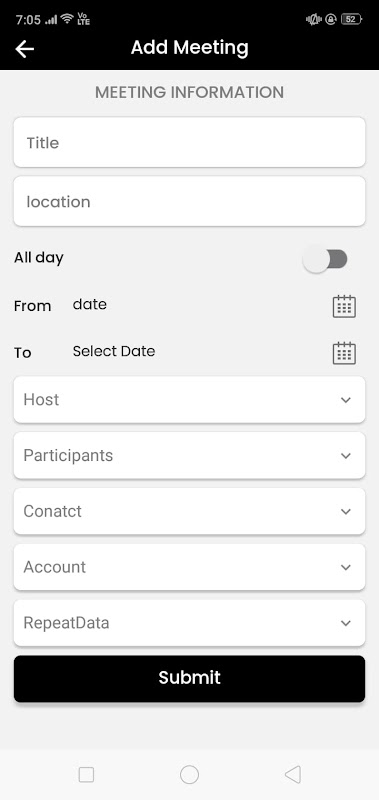Expand the Host dropdown
379x800 pixels.
pos(189,399)
